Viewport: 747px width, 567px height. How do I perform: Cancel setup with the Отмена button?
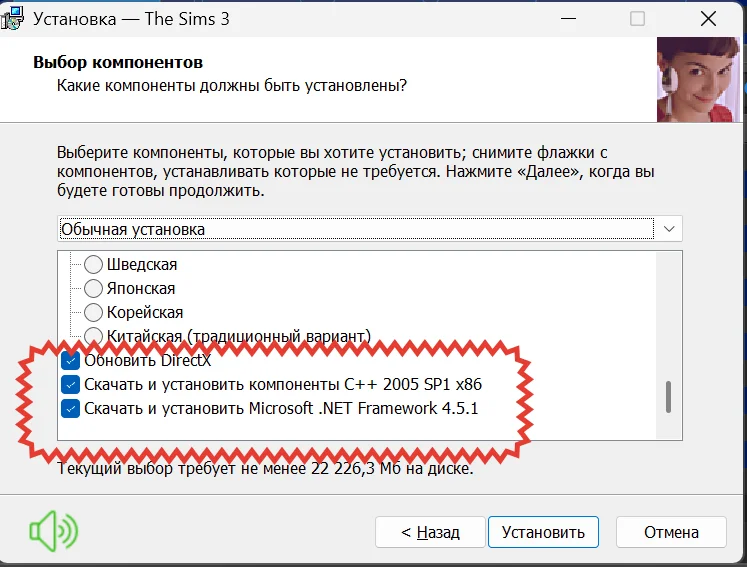670,532
